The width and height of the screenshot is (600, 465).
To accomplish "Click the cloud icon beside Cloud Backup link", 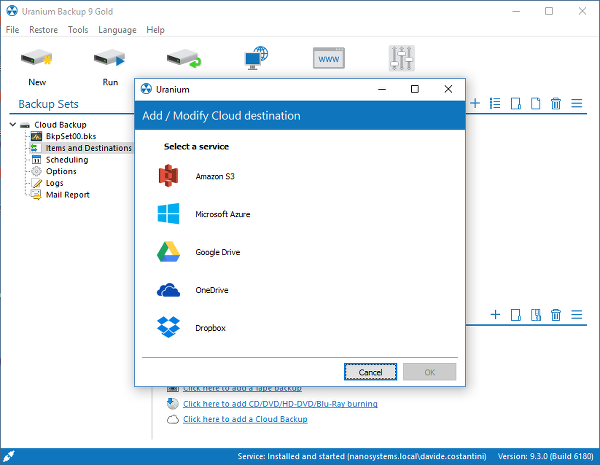I will (173, 419).
